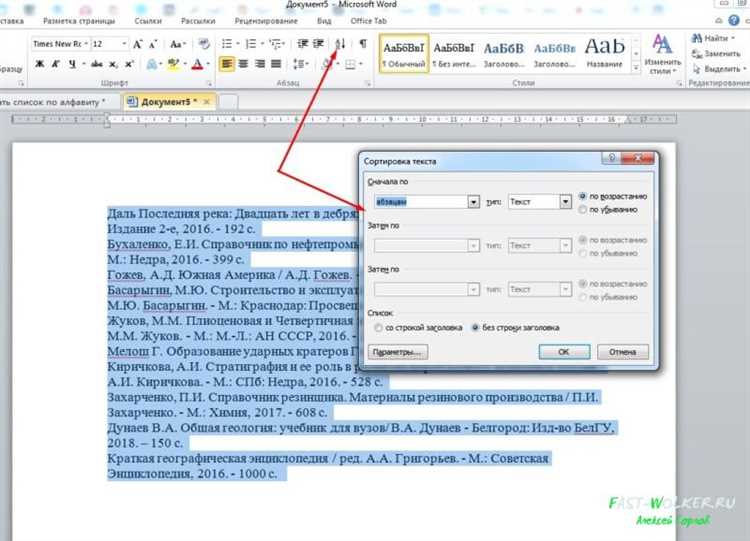Choose 'без строки заголовка' option
This screenshot has height=541, width=750.
pyautogui.click(x=475, y=328)
